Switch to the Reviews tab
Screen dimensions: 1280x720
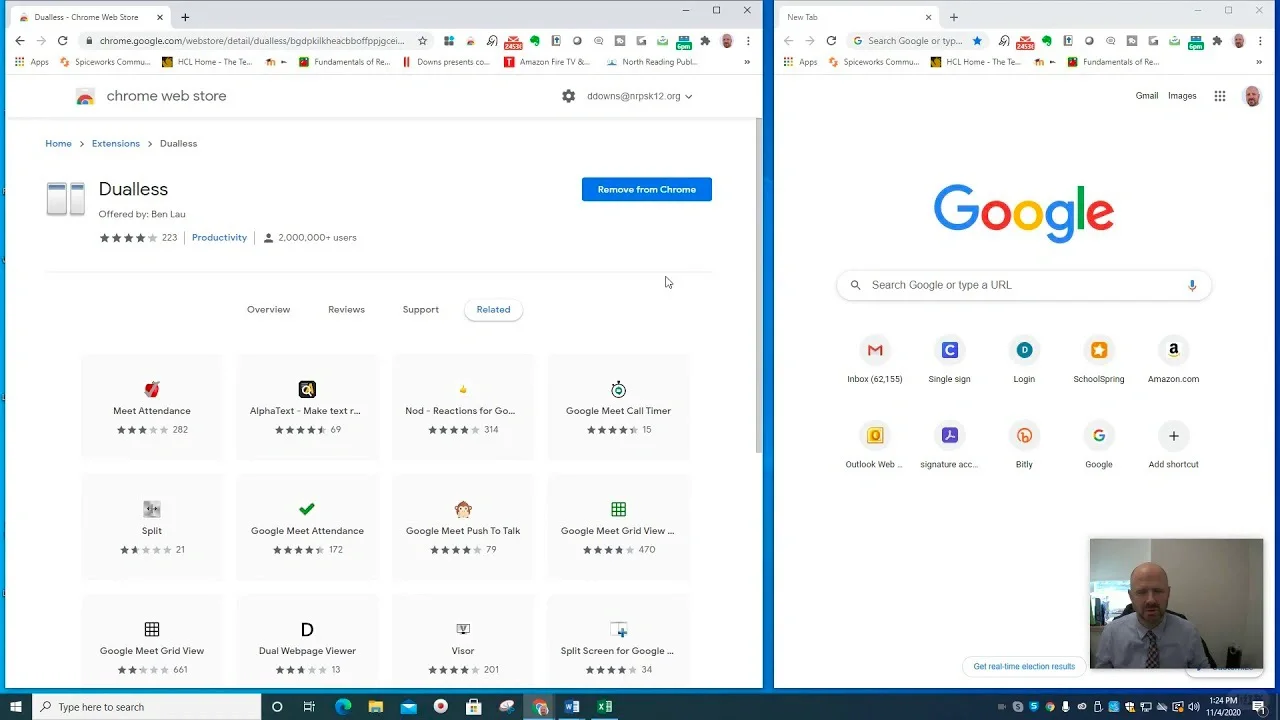click(x=346, y=309)
